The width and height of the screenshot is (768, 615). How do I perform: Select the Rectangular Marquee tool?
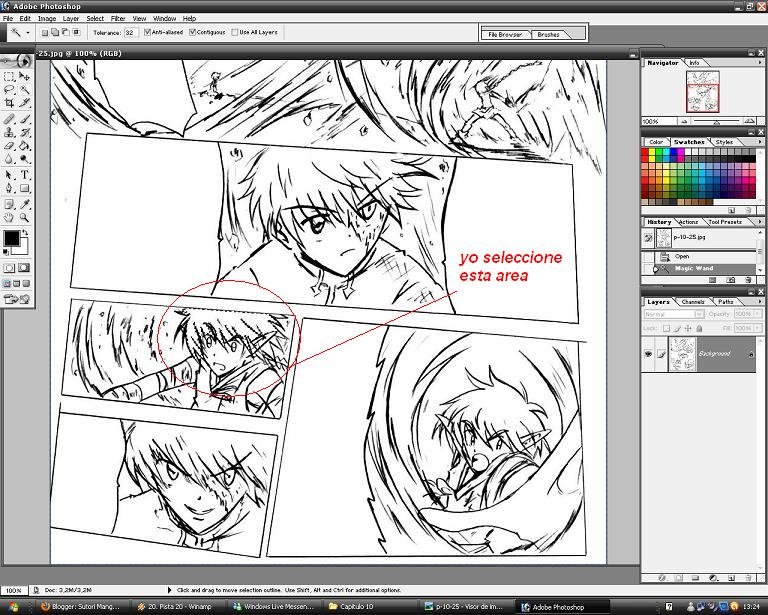click(x=9, y=75)
